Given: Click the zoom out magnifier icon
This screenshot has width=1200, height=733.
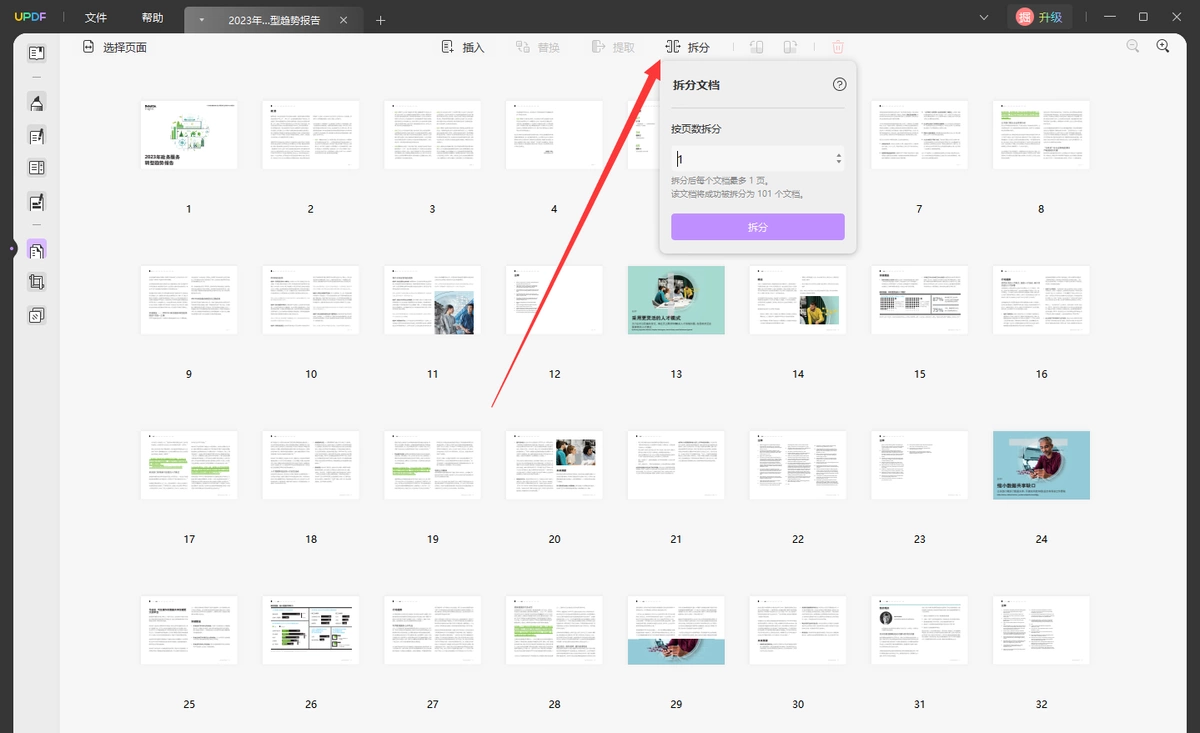Looking at the screenshot, I should pos(1133,46).
